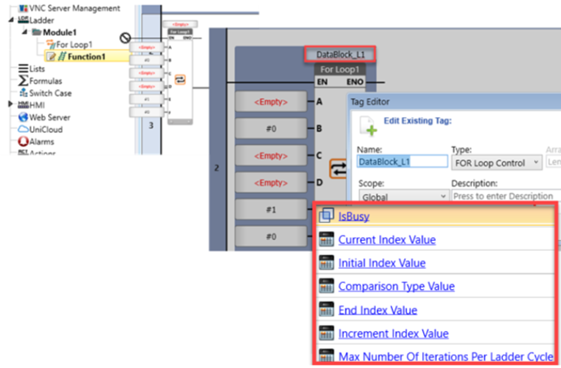Click the Increment Index Value link
The width and height of the screenshot is (561, 368).
point(393,334)
